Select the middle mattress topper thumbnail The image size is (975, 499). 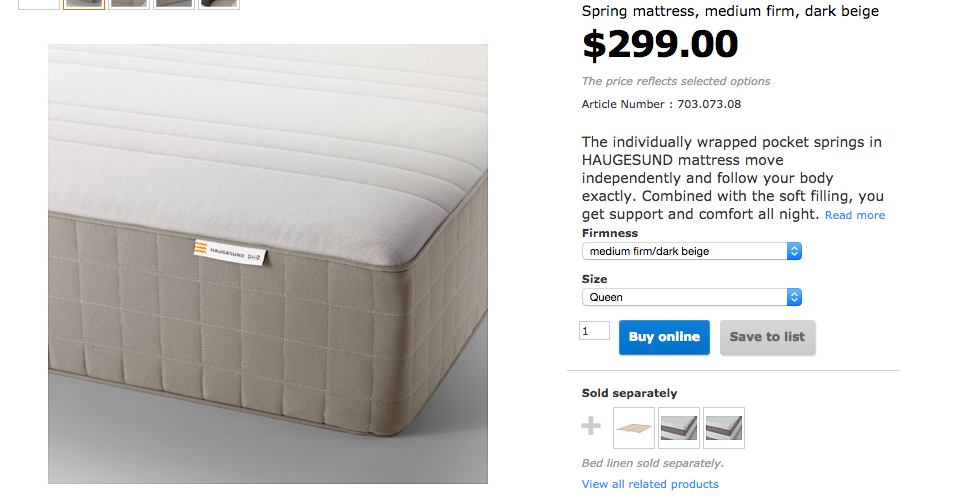coord(679,428)
